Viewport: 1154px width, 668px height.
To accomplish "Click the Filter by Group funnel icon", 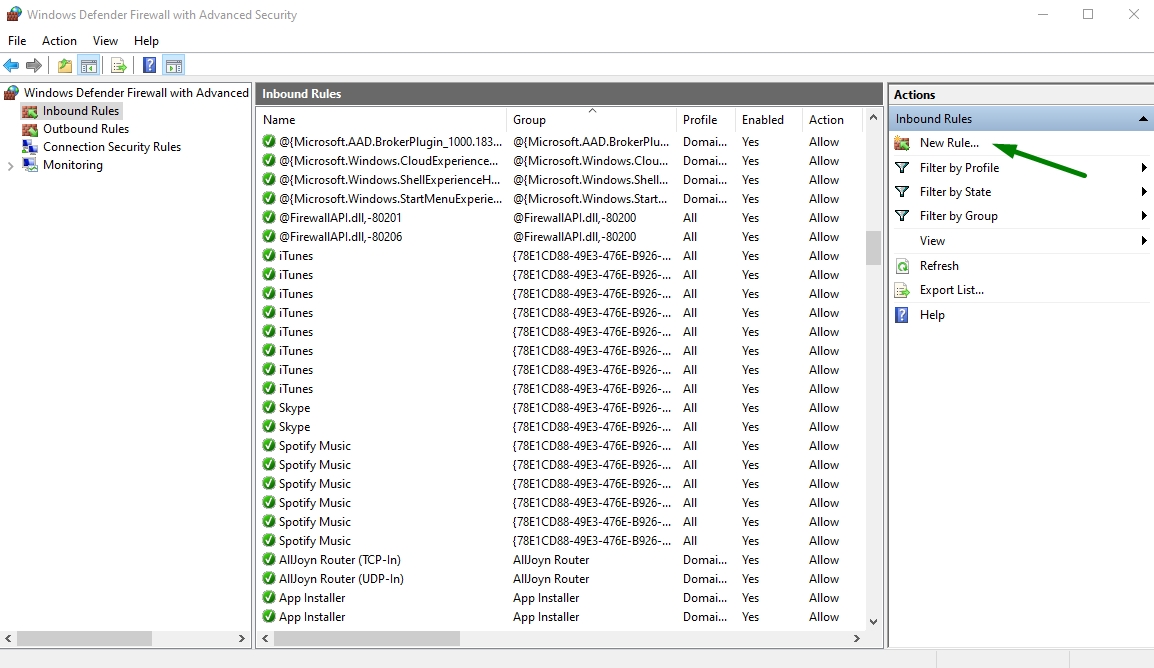I will [x=902, y=216].
